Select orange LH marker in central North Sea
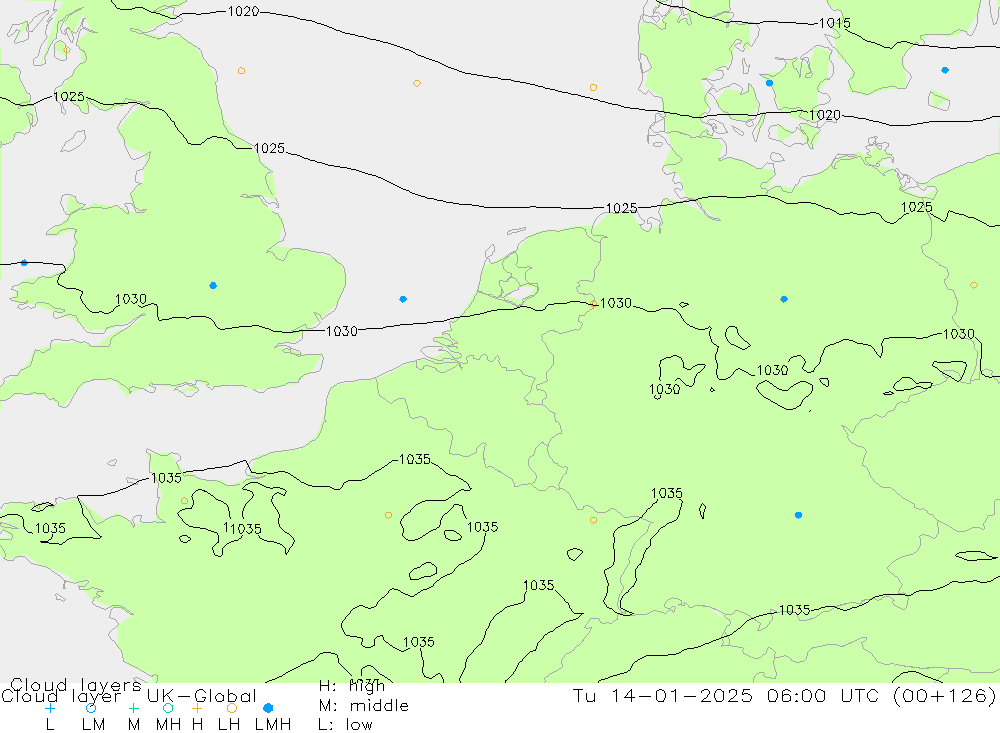 [416, 84]
